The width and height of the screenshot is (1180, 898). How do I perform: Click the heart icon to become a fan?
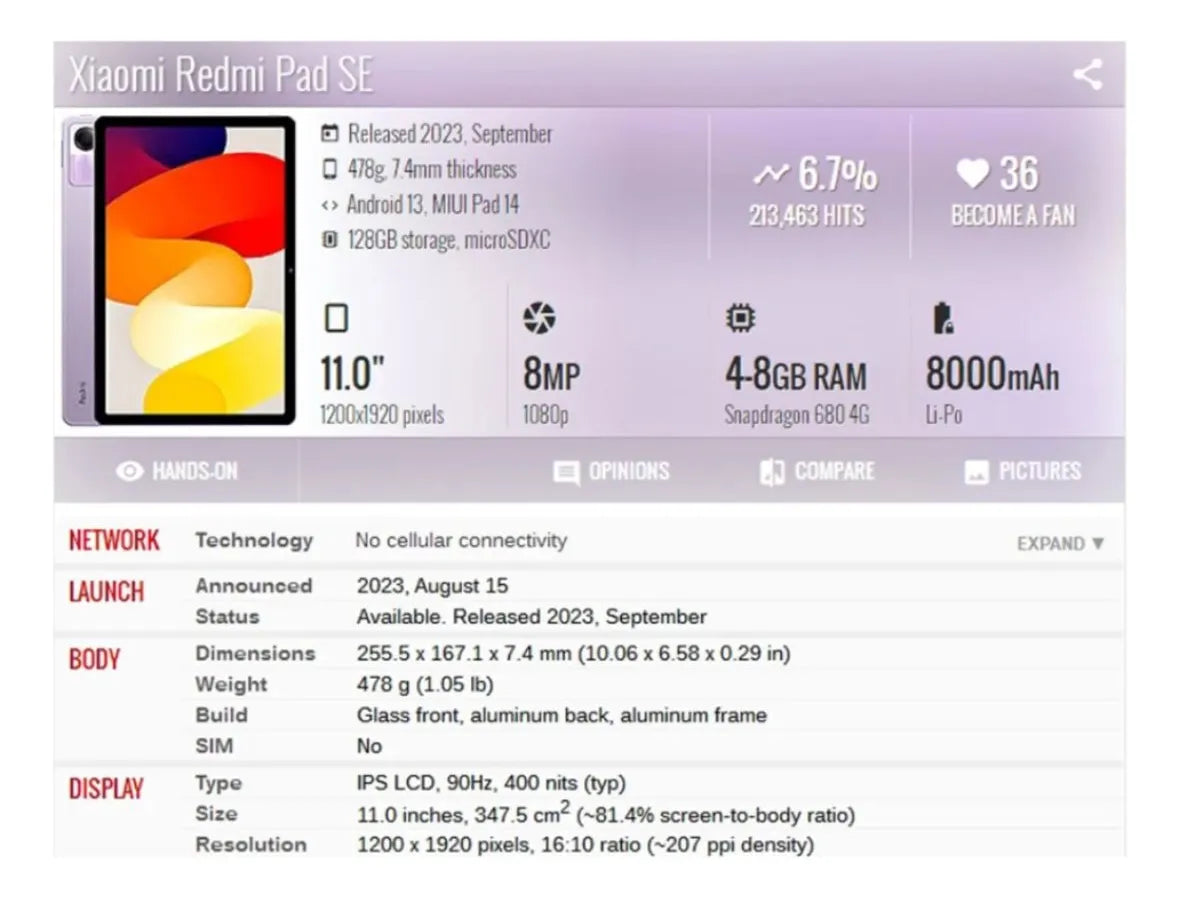(971, 174)
